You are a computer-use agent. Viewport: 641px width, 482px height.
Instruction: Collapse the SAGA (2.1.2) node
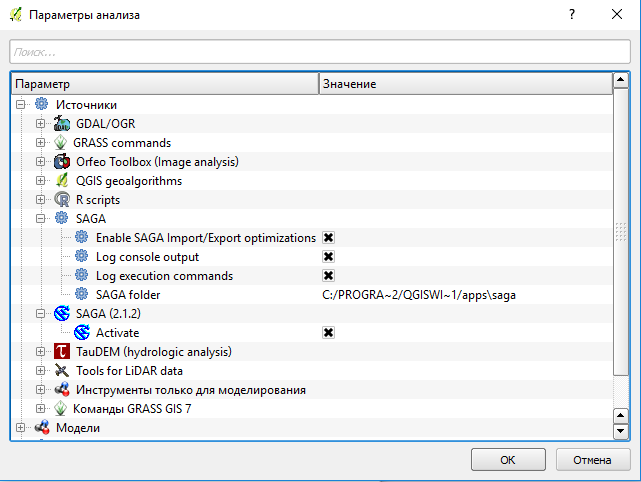(40, 314)
